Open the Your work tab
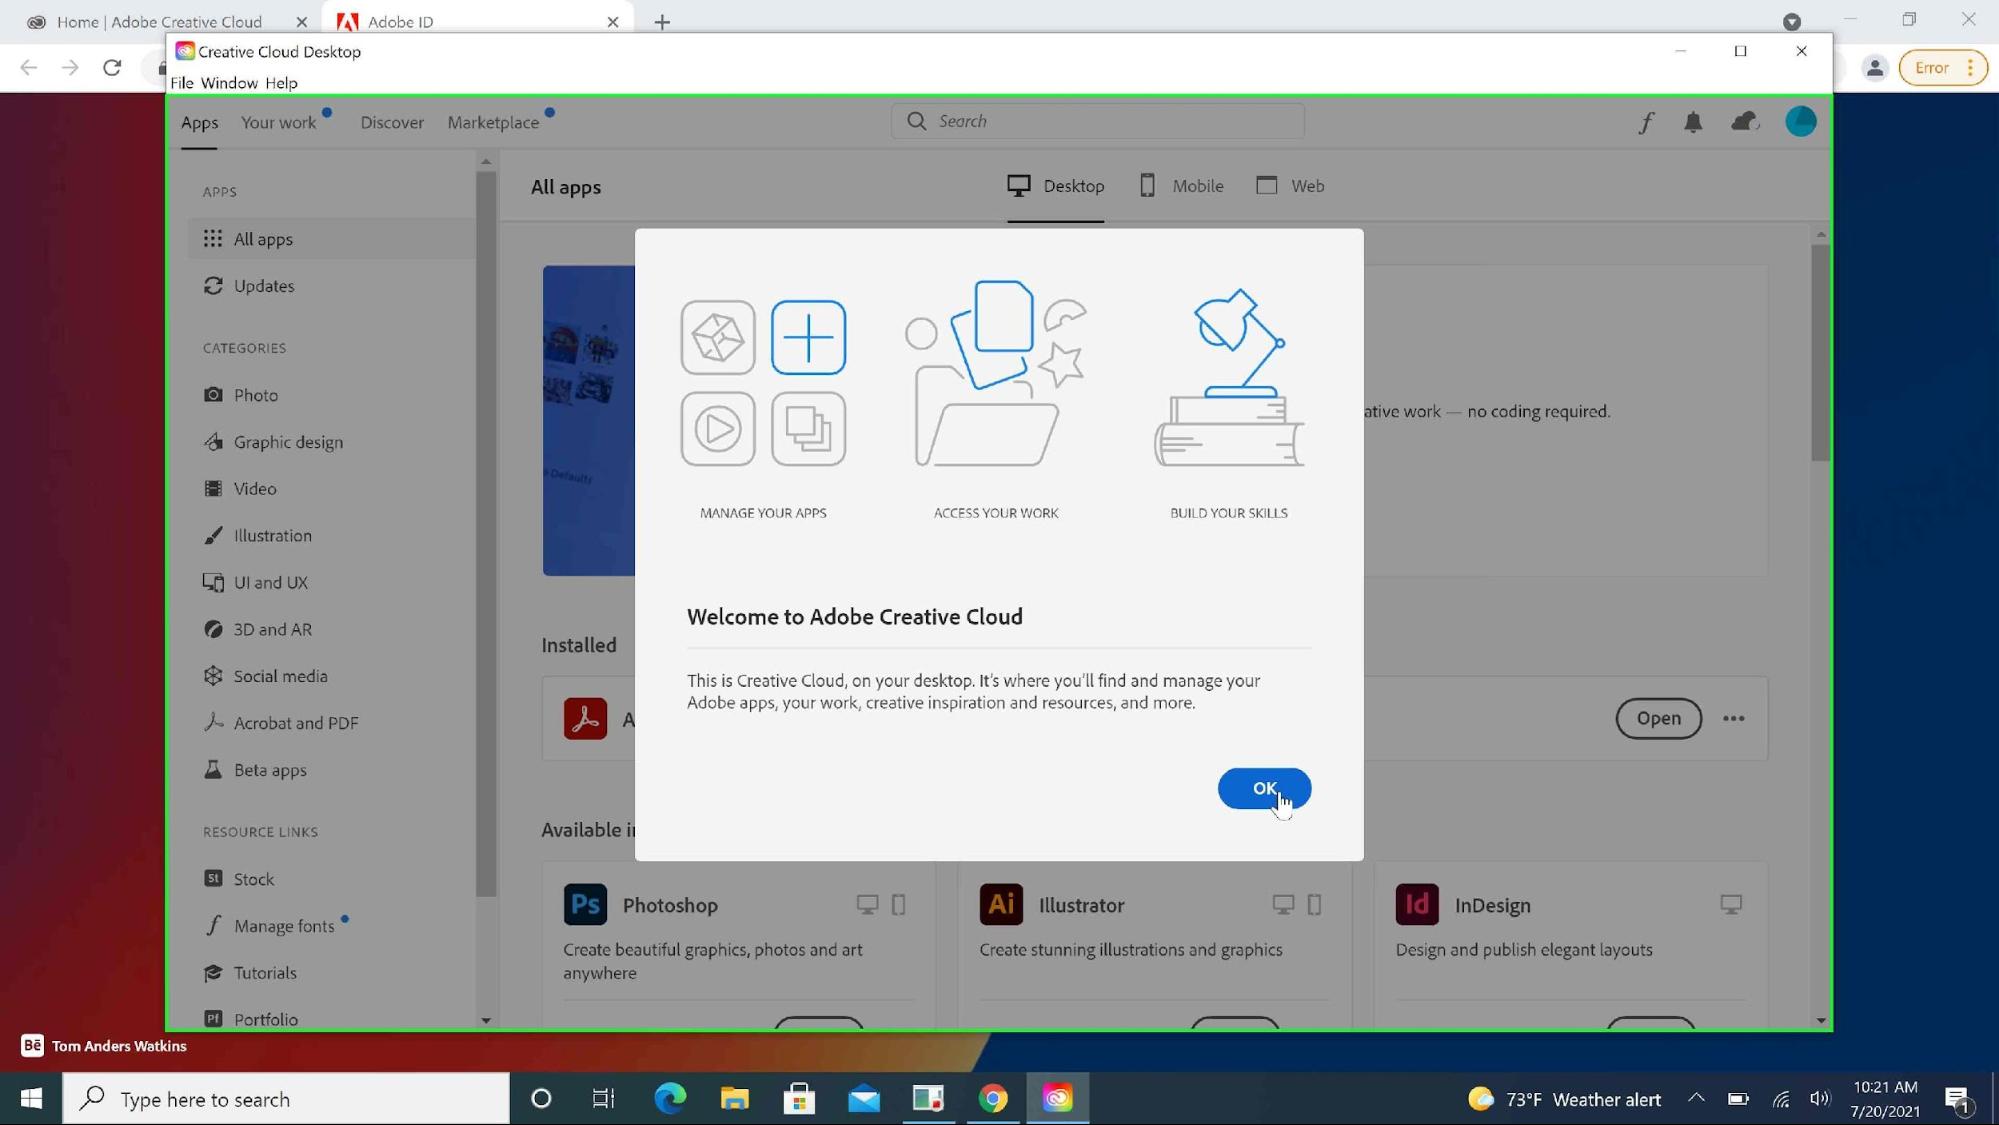Screen dimensions: 1999x1125 click(x=278, y=122)
